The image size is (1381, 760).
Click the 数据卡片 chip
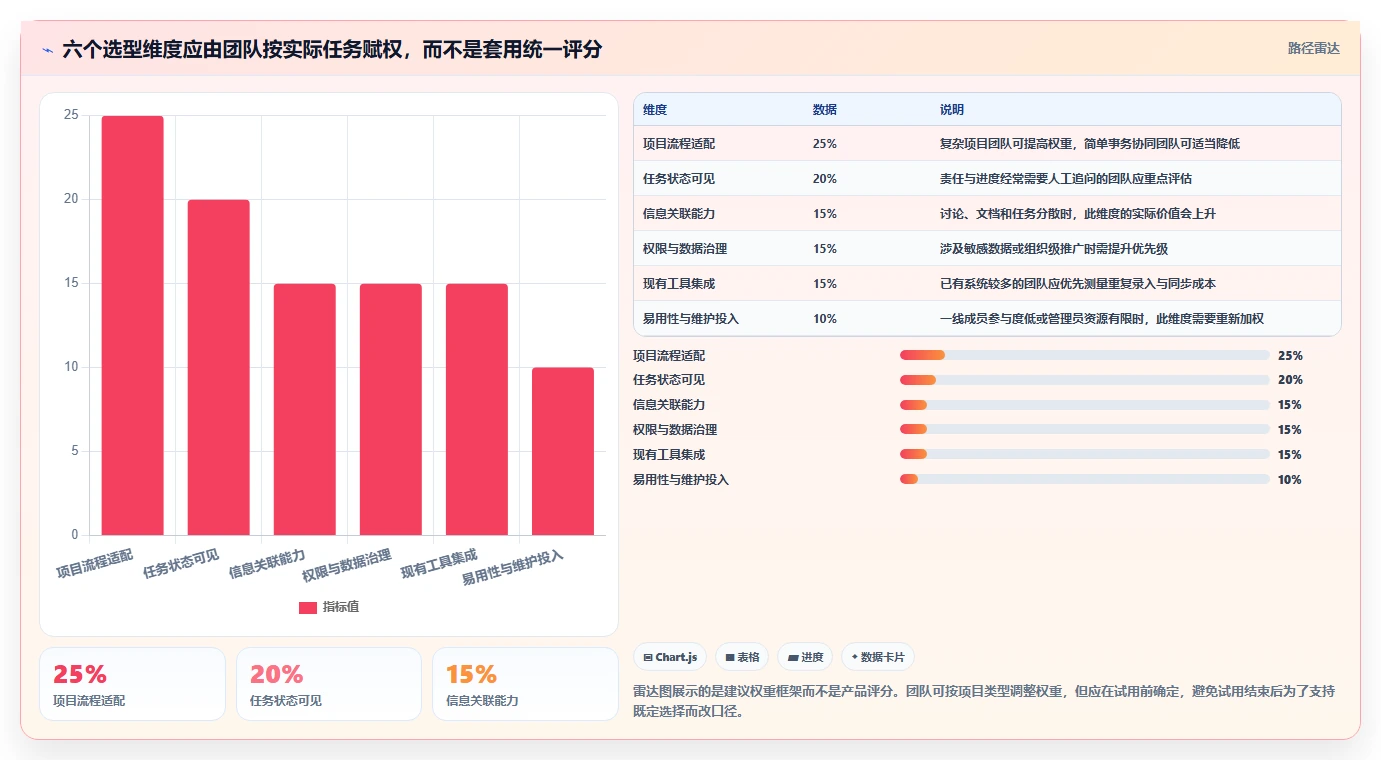pyautogui.click(x=877, y=657)
